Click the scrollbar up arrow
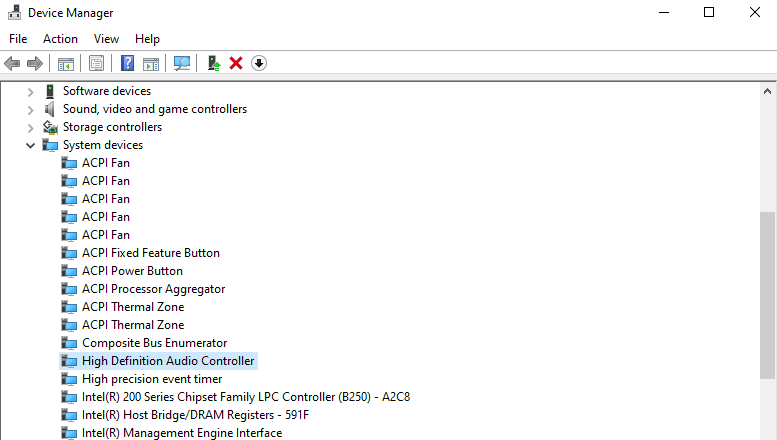This screenshot has height=440, width=777. (767, 91)
